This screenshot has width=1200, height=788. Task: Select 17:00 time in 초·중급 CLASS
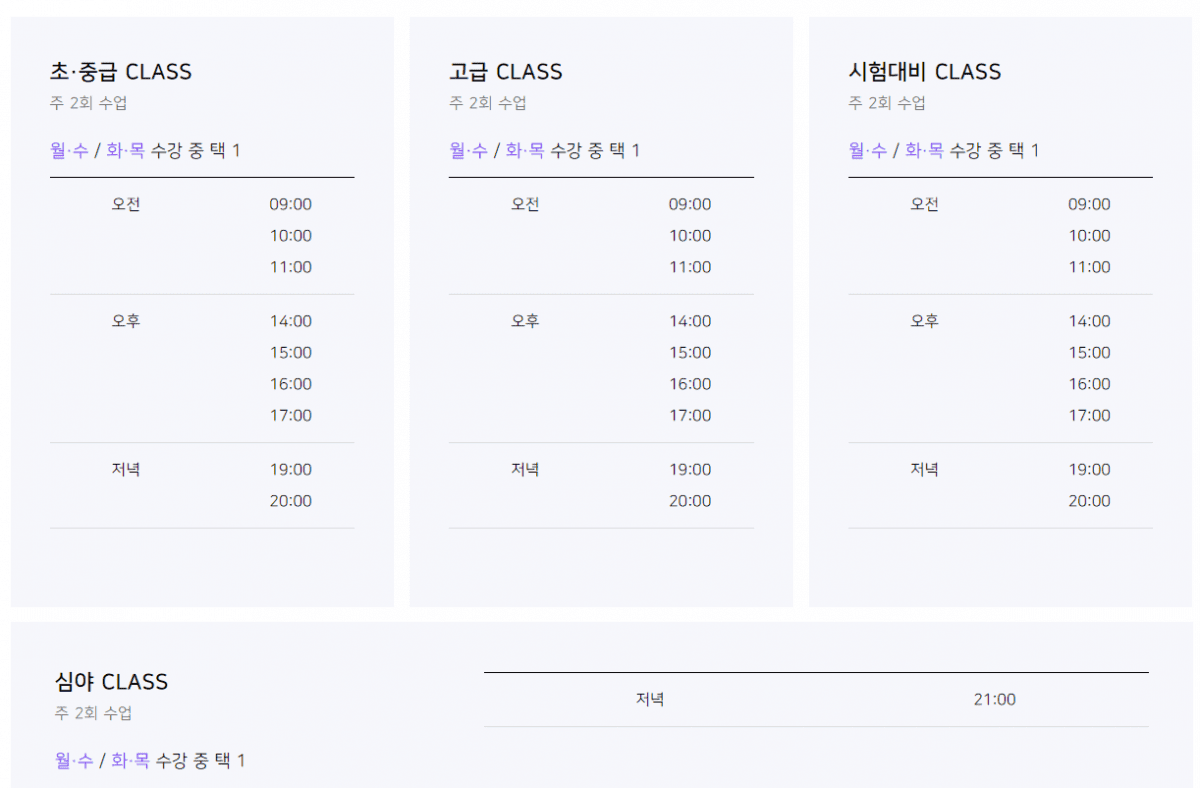click(290, 416)
